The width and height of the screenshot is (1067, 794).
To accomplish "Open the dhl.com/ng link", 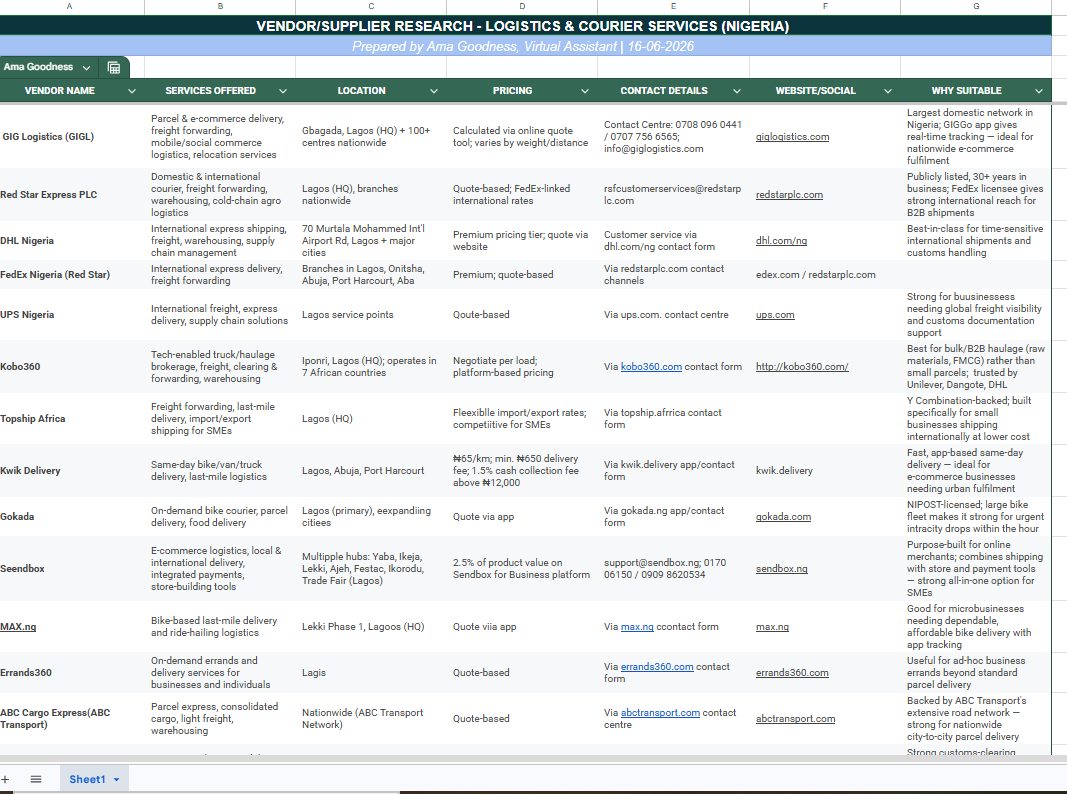I will (x=781, y=241).
